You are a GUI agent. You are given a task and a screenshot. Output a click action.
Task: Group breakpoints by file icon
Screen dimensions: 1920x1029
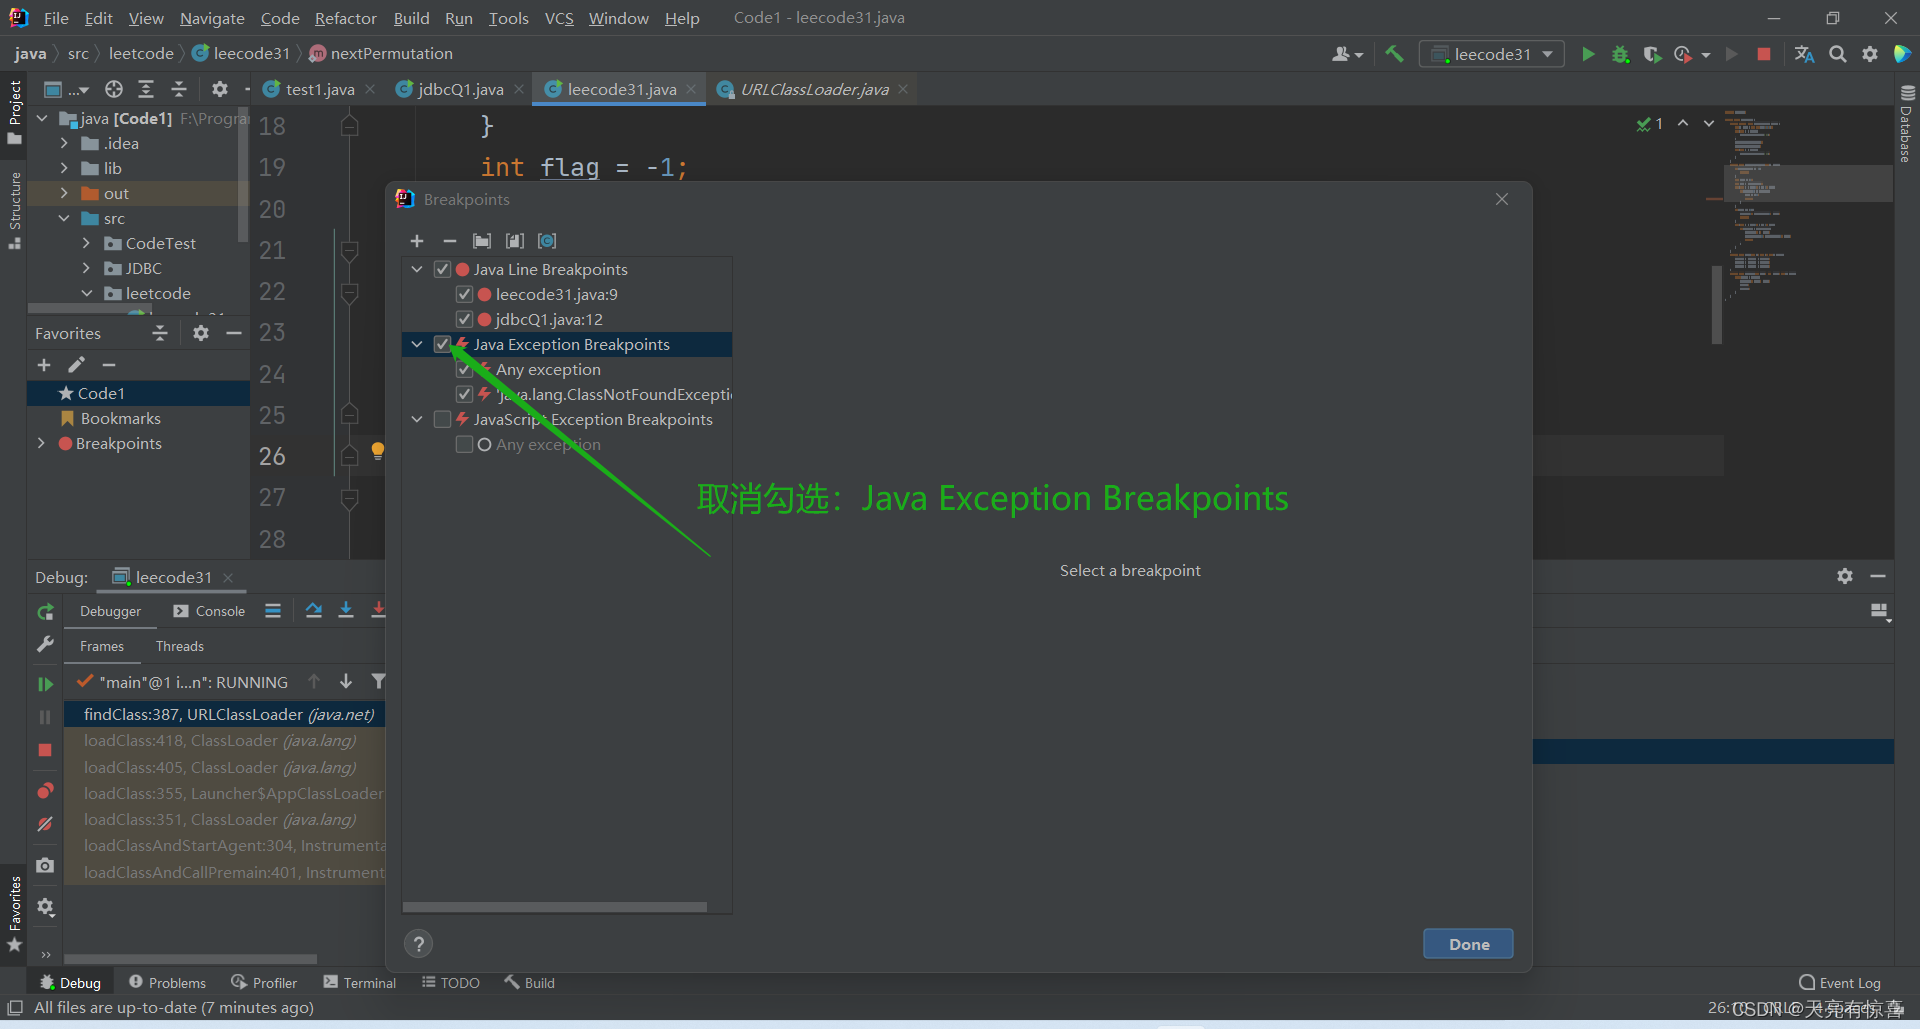[515, 241]
